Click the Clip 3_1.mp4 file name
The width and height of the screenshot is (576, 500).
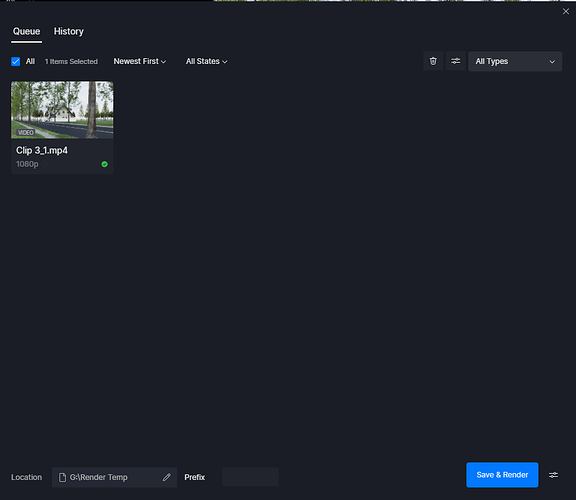point(42,150)
